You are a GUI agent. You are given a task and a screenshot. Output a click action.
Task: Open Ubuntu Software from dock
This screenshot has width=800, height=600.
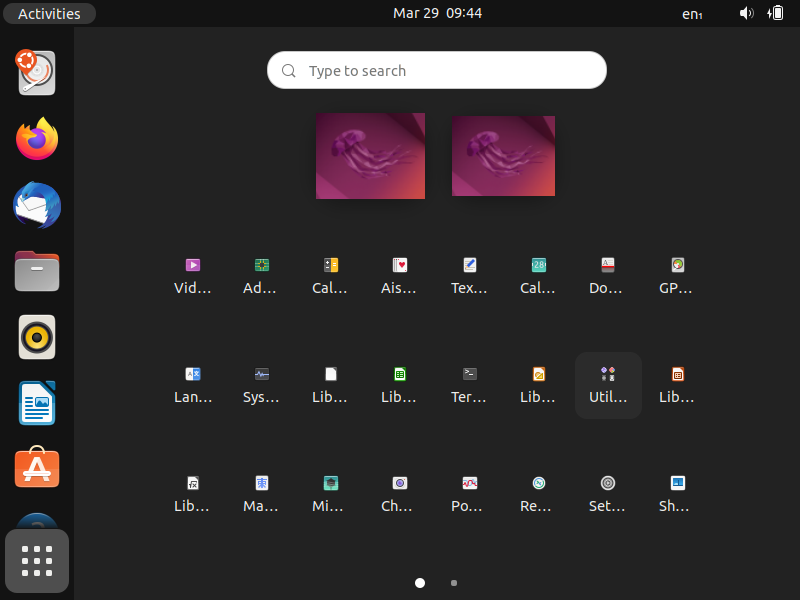(37, 467)
